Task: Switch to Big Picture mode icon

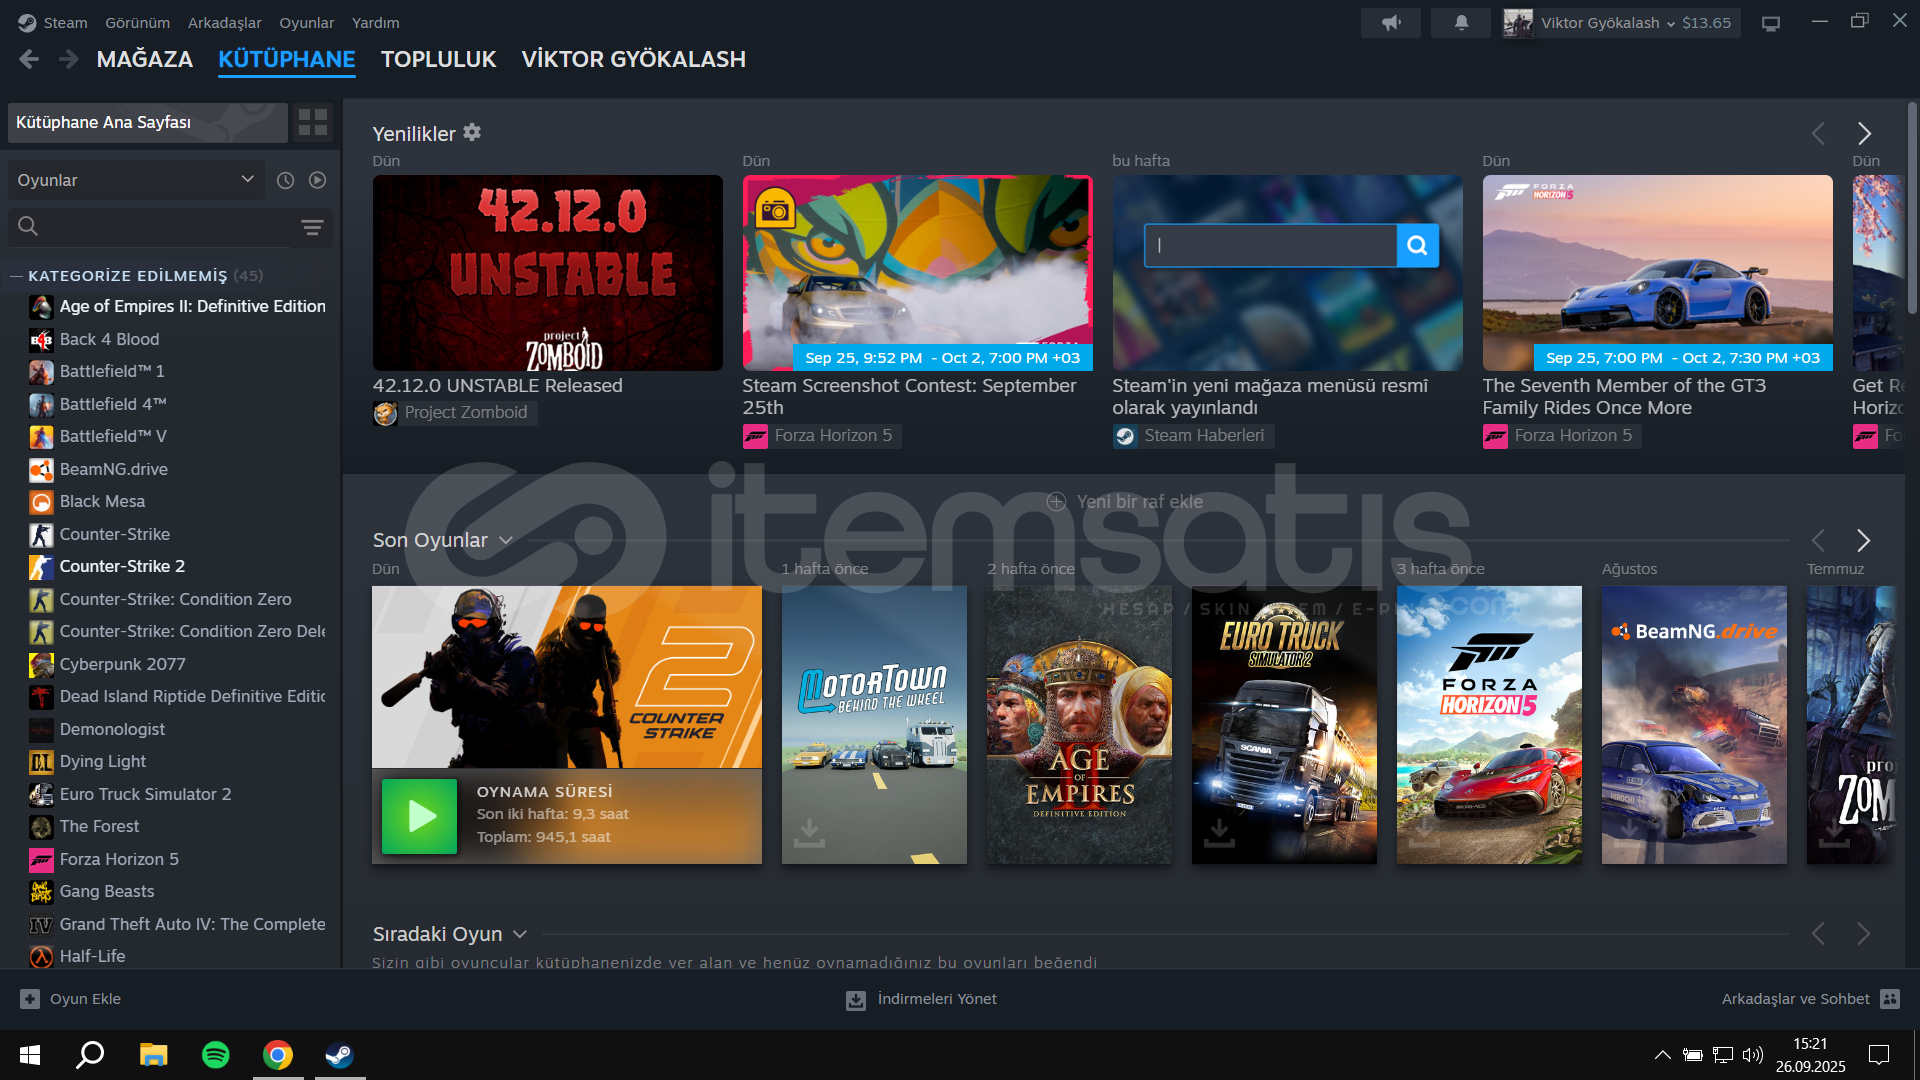Action: [1771, 23]
